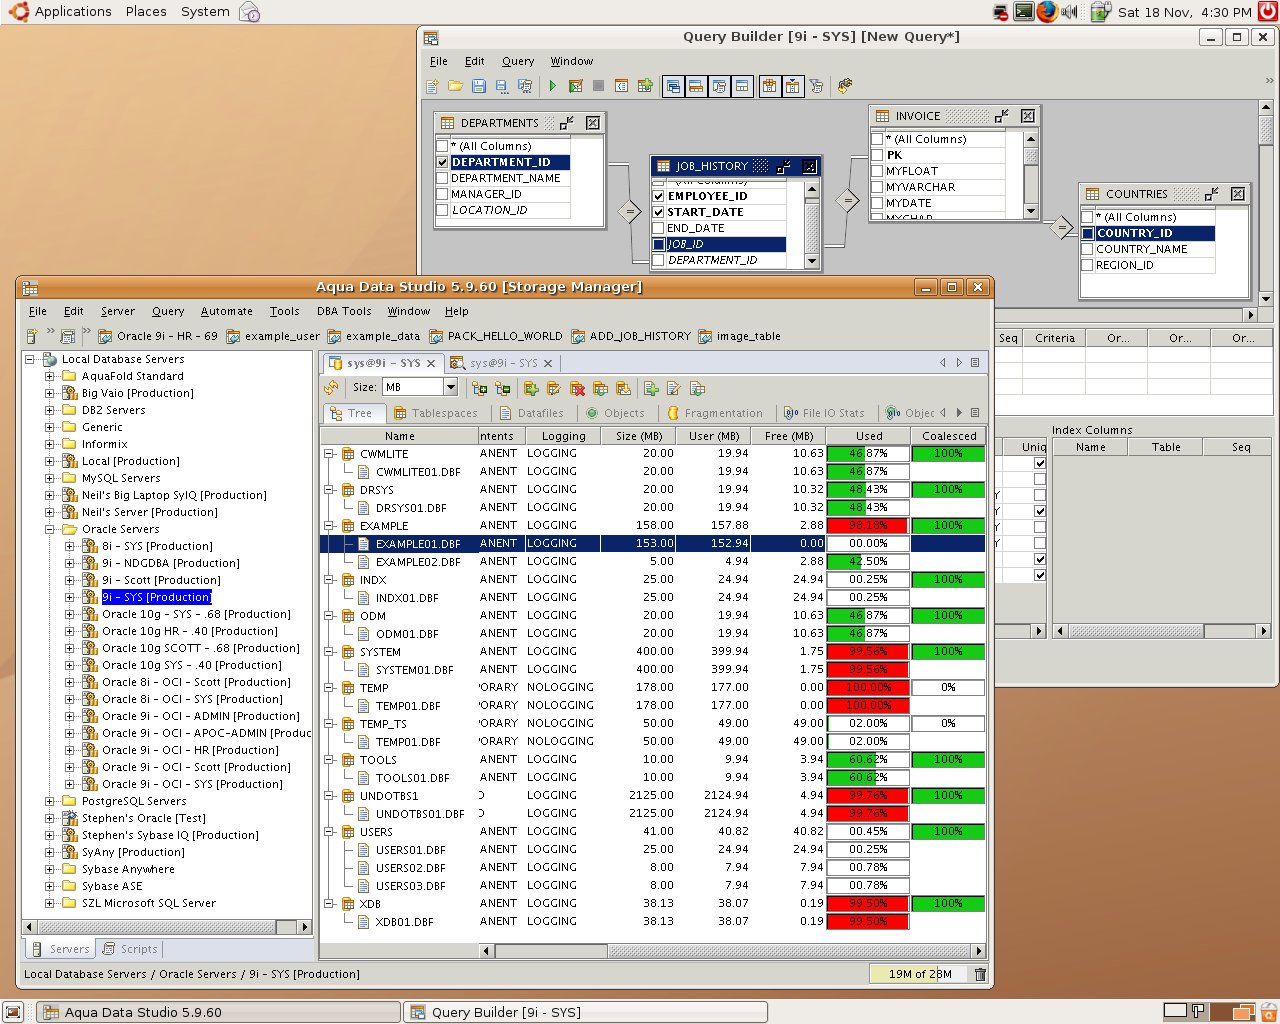Open DBA Tools menu
Screen dimensions: 1280x1024
tap(344, 311)
